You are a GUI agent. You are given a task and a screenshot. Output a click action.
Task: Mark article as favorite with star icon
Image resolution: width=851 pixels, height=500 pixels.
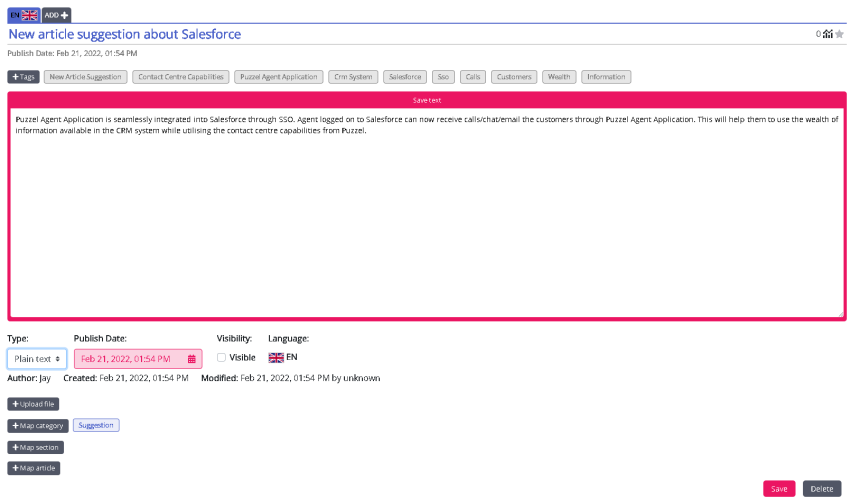coord(840,34)
